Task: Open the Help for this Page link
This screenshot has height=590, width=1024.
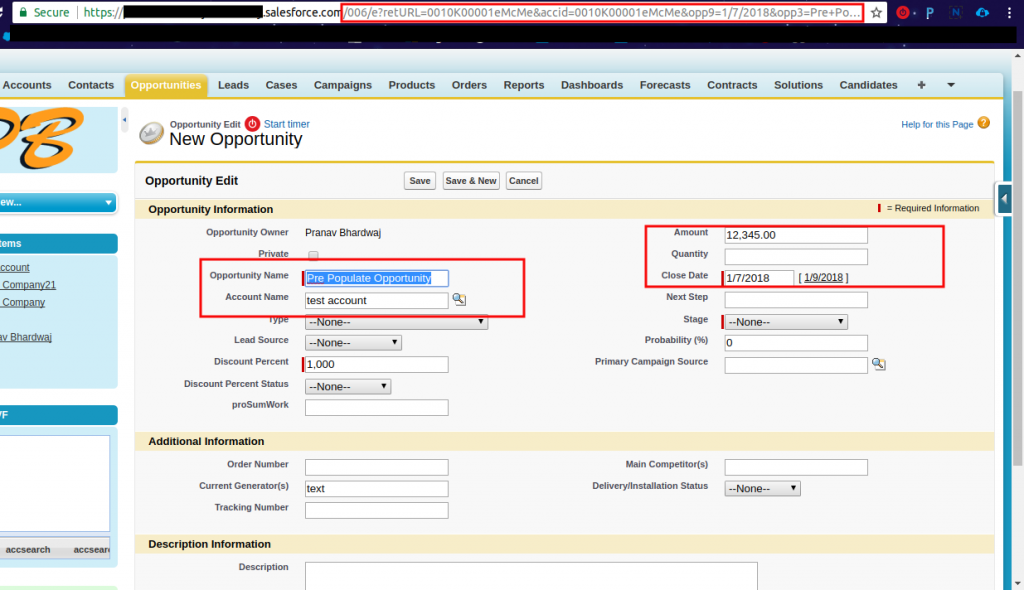Action: [x=937, y=124]
